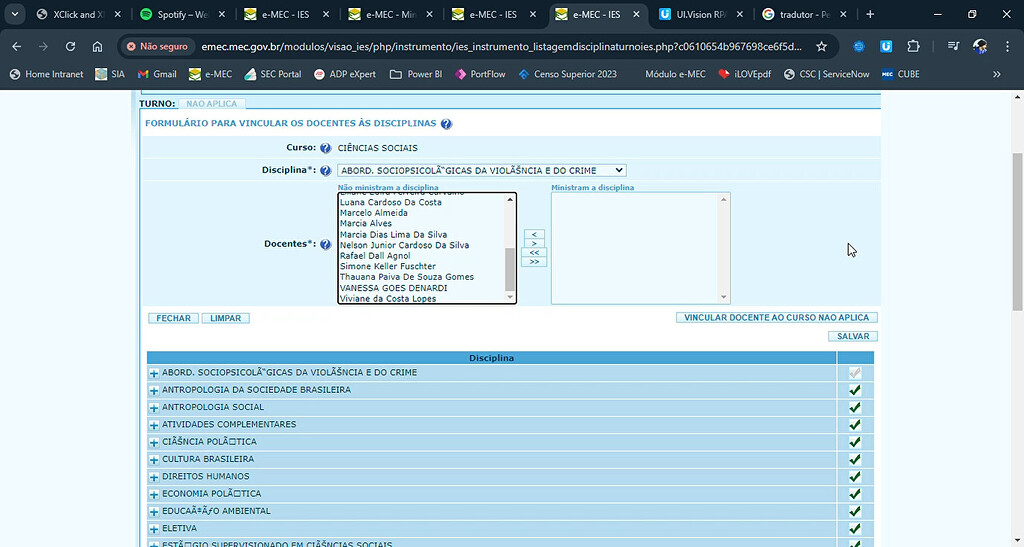
Task: Open PortFlow bookmark
Action: tap(480, 74)
